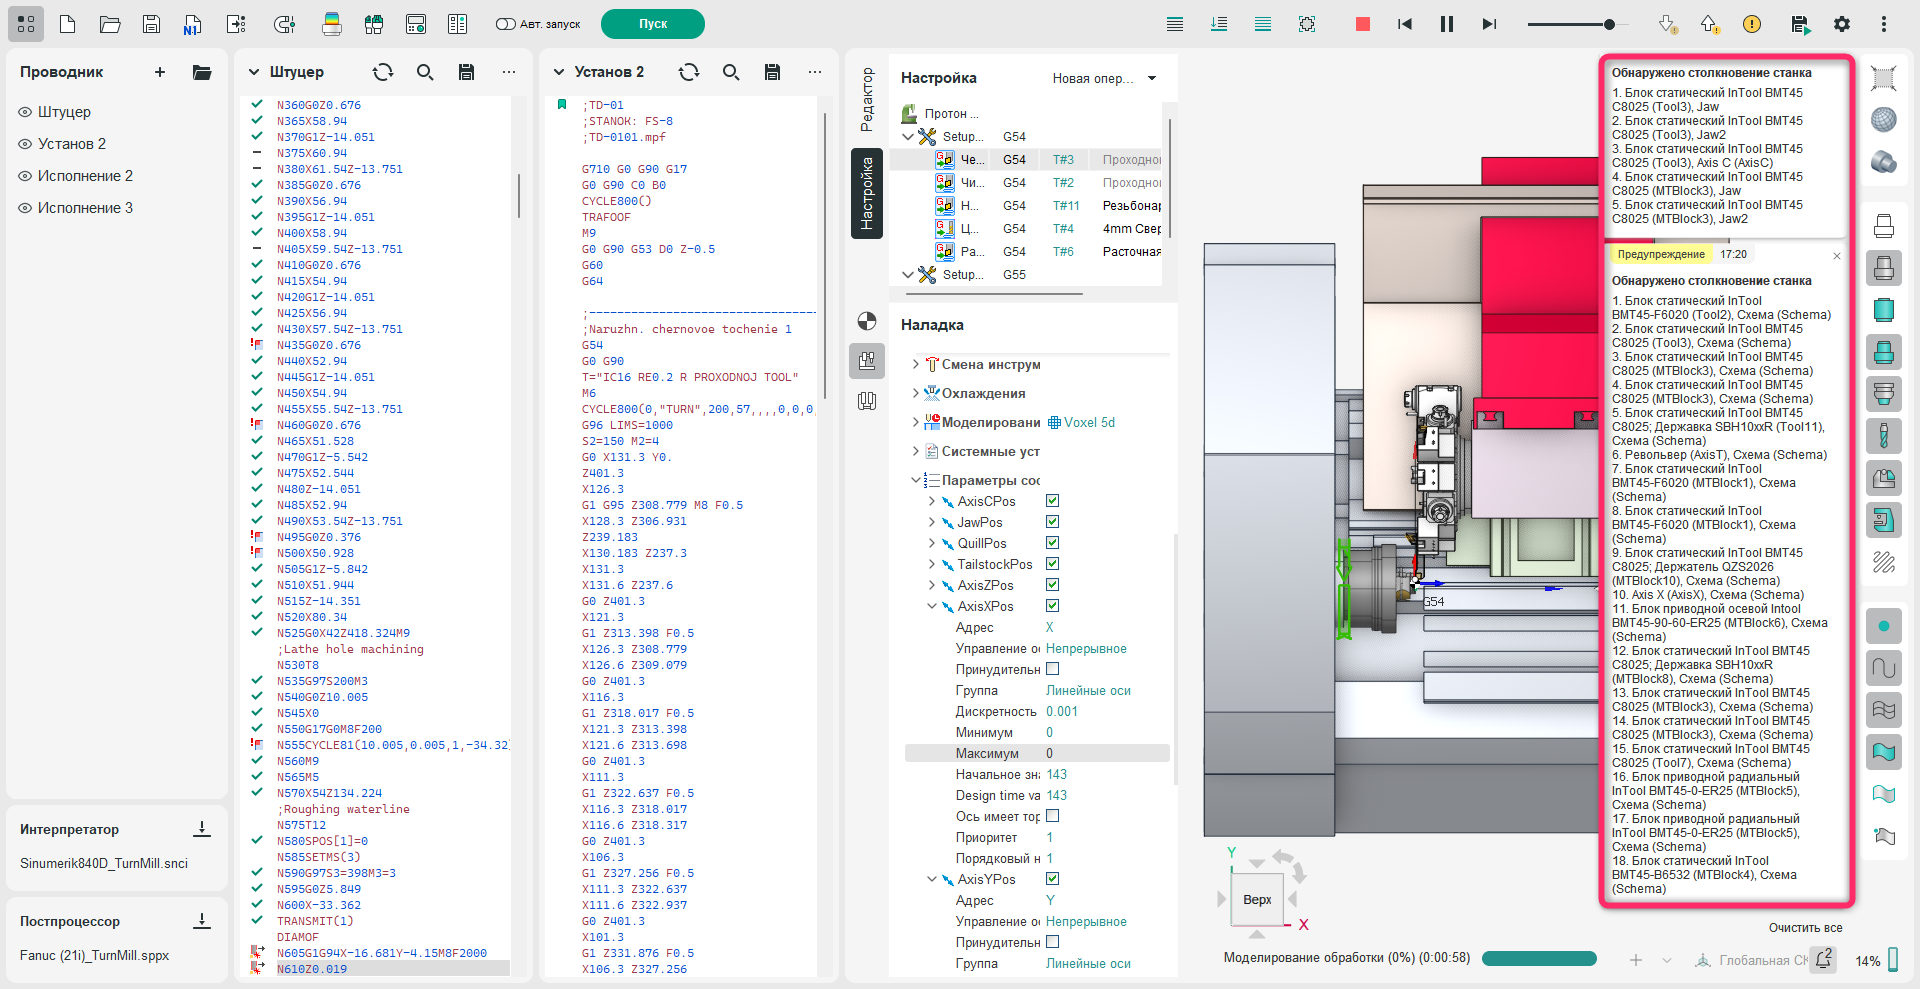
Task: Switch to the Редактор vertical tab
Action: coord(867,100)
